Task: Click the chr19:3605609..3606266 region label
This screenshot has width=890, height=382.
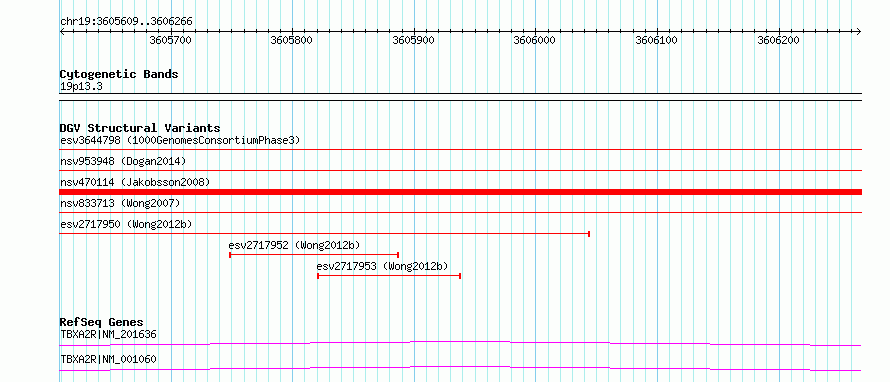Action: point(126,22)
